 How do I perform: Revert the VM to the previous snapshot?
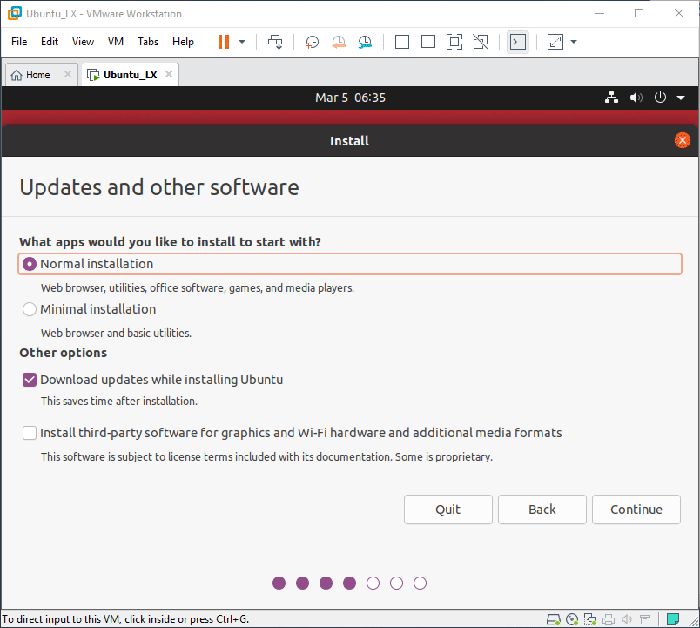tap(339, 42)
